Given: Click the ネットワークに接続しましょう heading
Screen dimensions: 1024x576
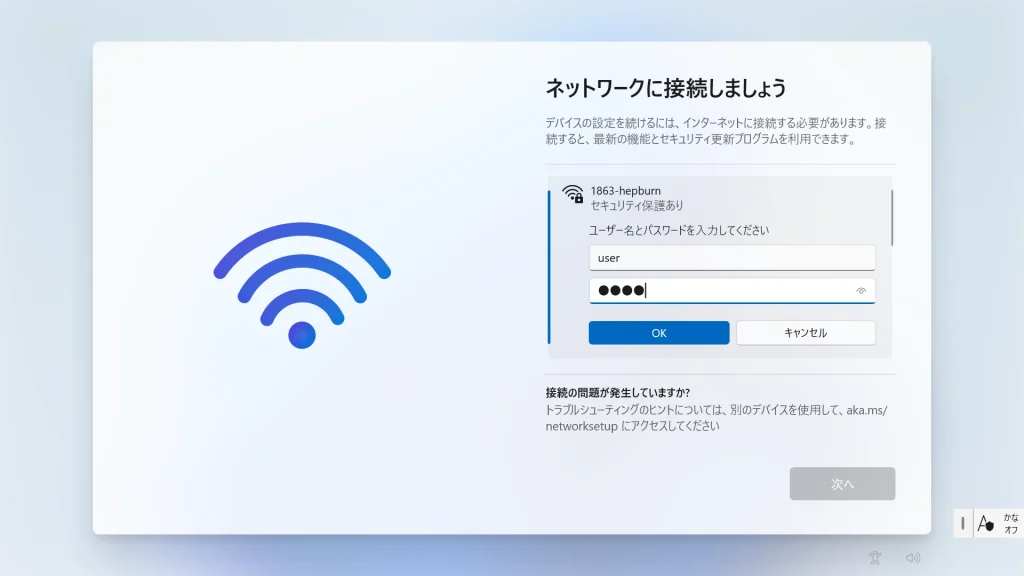Looking at the screenshot, I should point(665,88).
